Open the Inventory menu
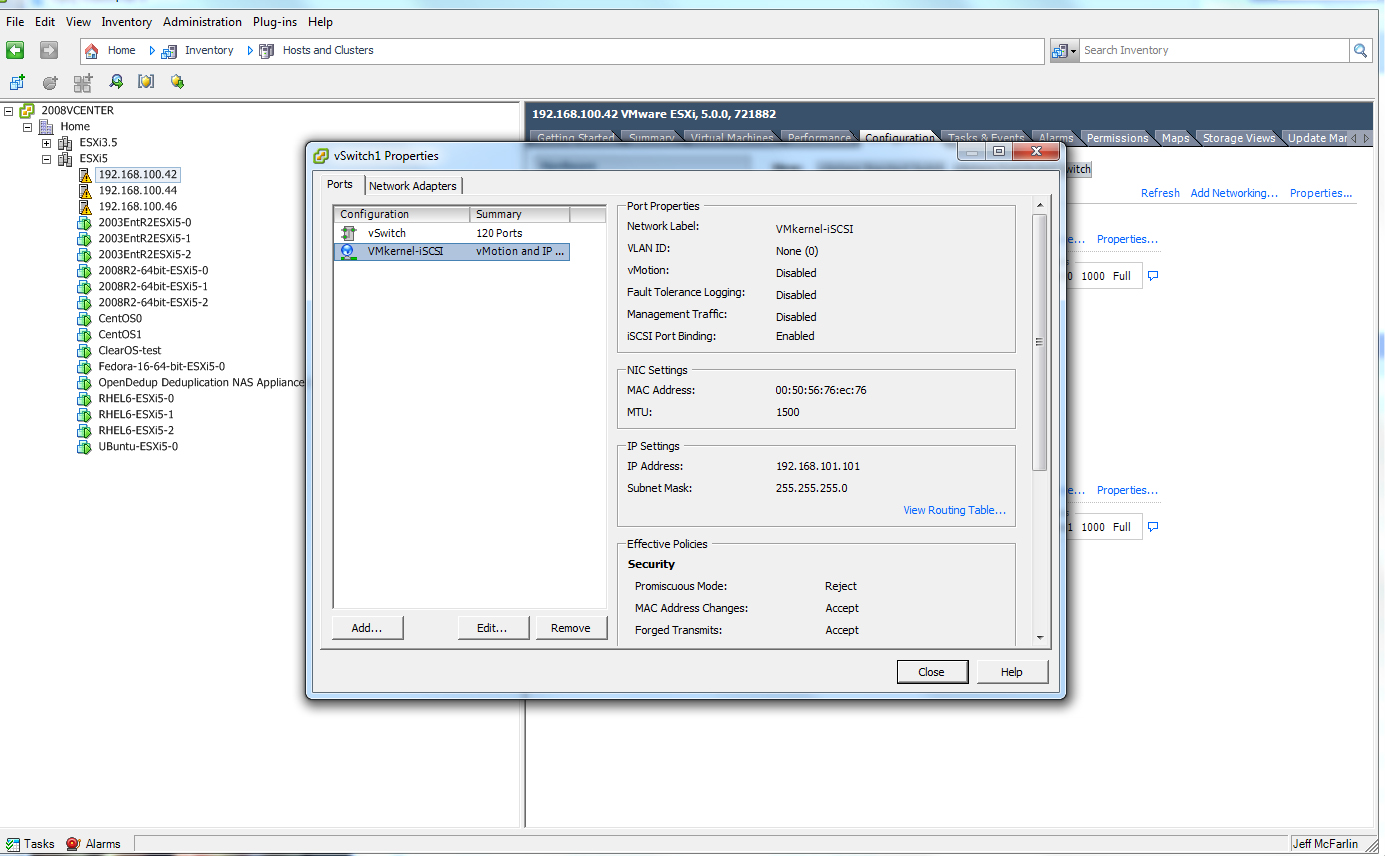Viewport: 1385px width, 856px height. (x=126, y=22)
